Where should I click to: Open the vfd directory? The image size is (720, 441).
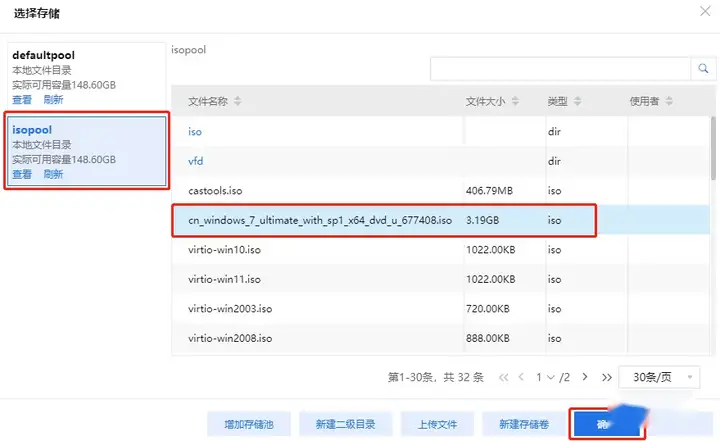coord(195,161)
